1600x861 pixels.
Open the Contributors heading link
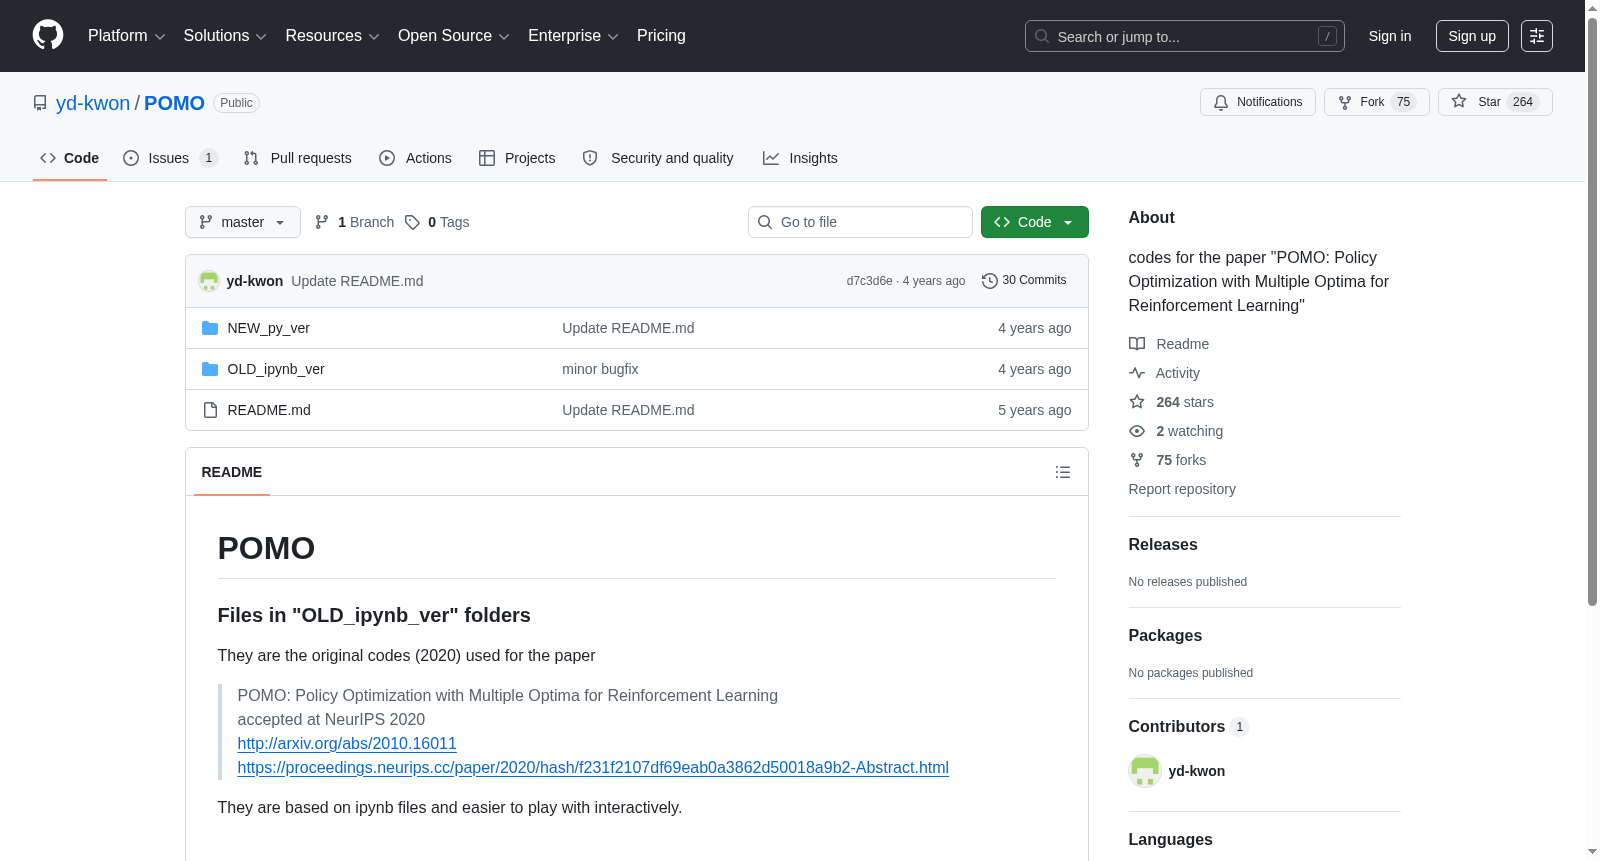tap(1189, 727)
